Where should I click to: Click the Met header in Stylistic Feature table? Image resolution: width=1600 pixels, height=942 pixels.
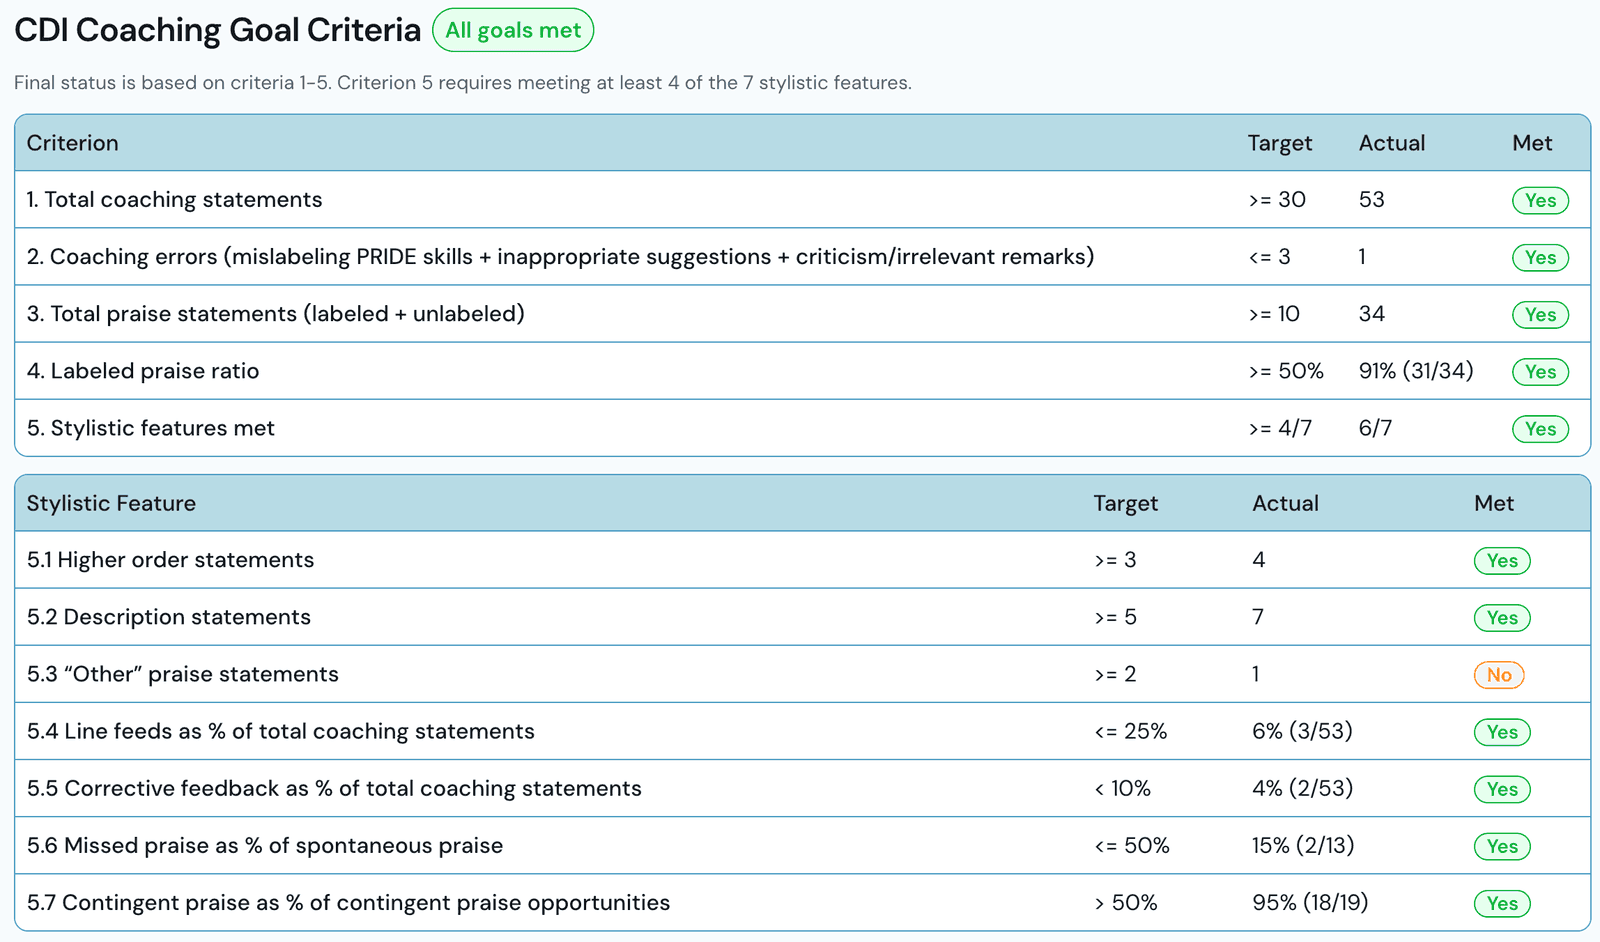coord(1494,503)
